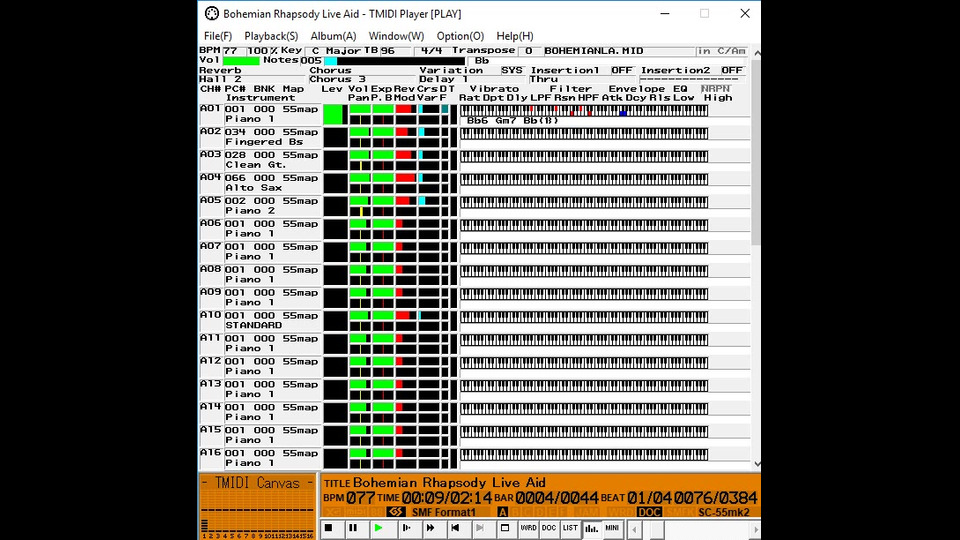Open the Playback(S) menu
This screenshot has height=540, width=960.
pos(271,36)
